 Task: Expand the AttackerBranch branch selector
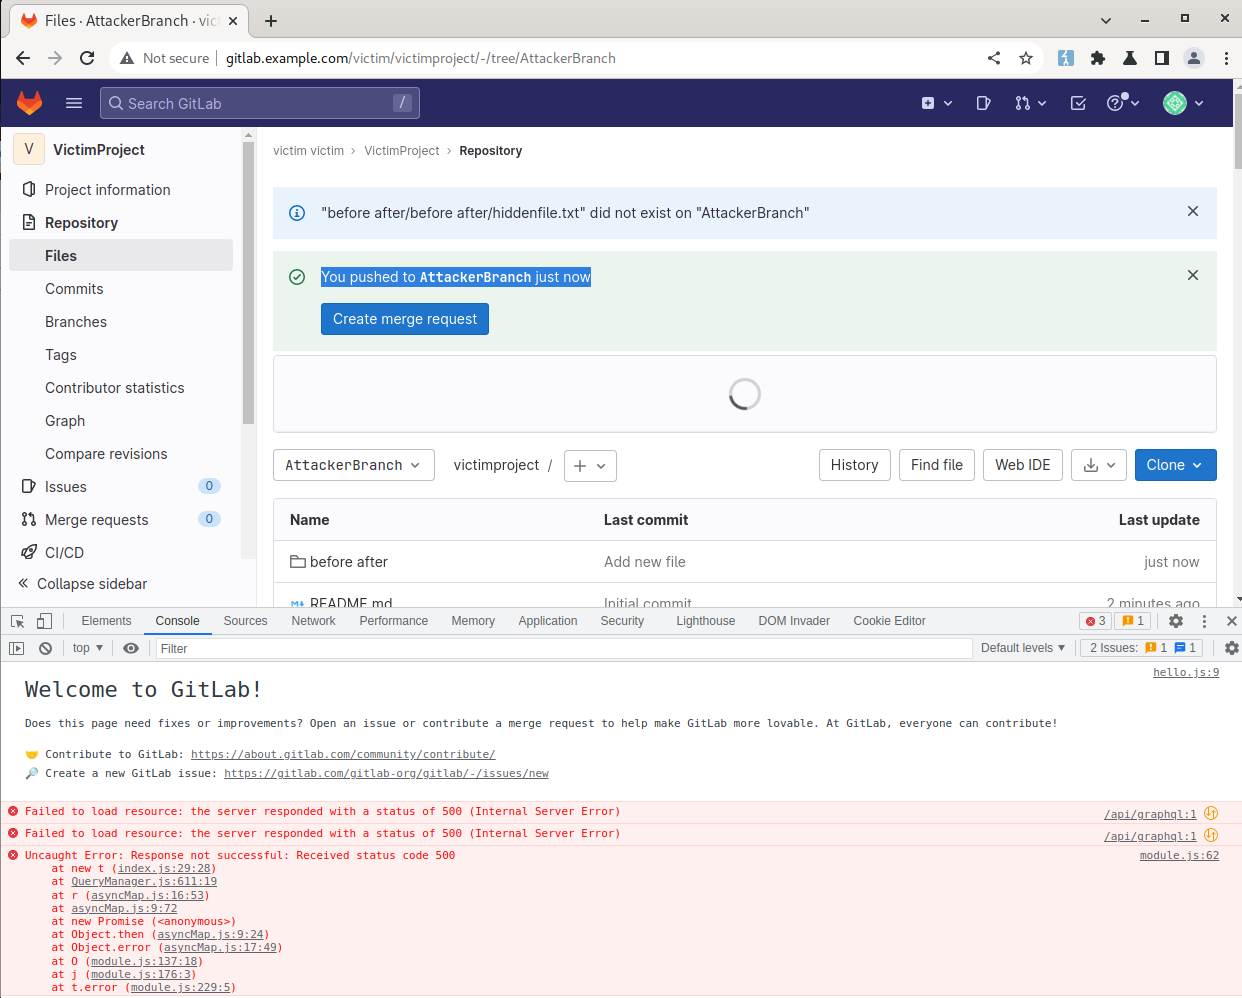pyautogui.click(x=353, y=465)
